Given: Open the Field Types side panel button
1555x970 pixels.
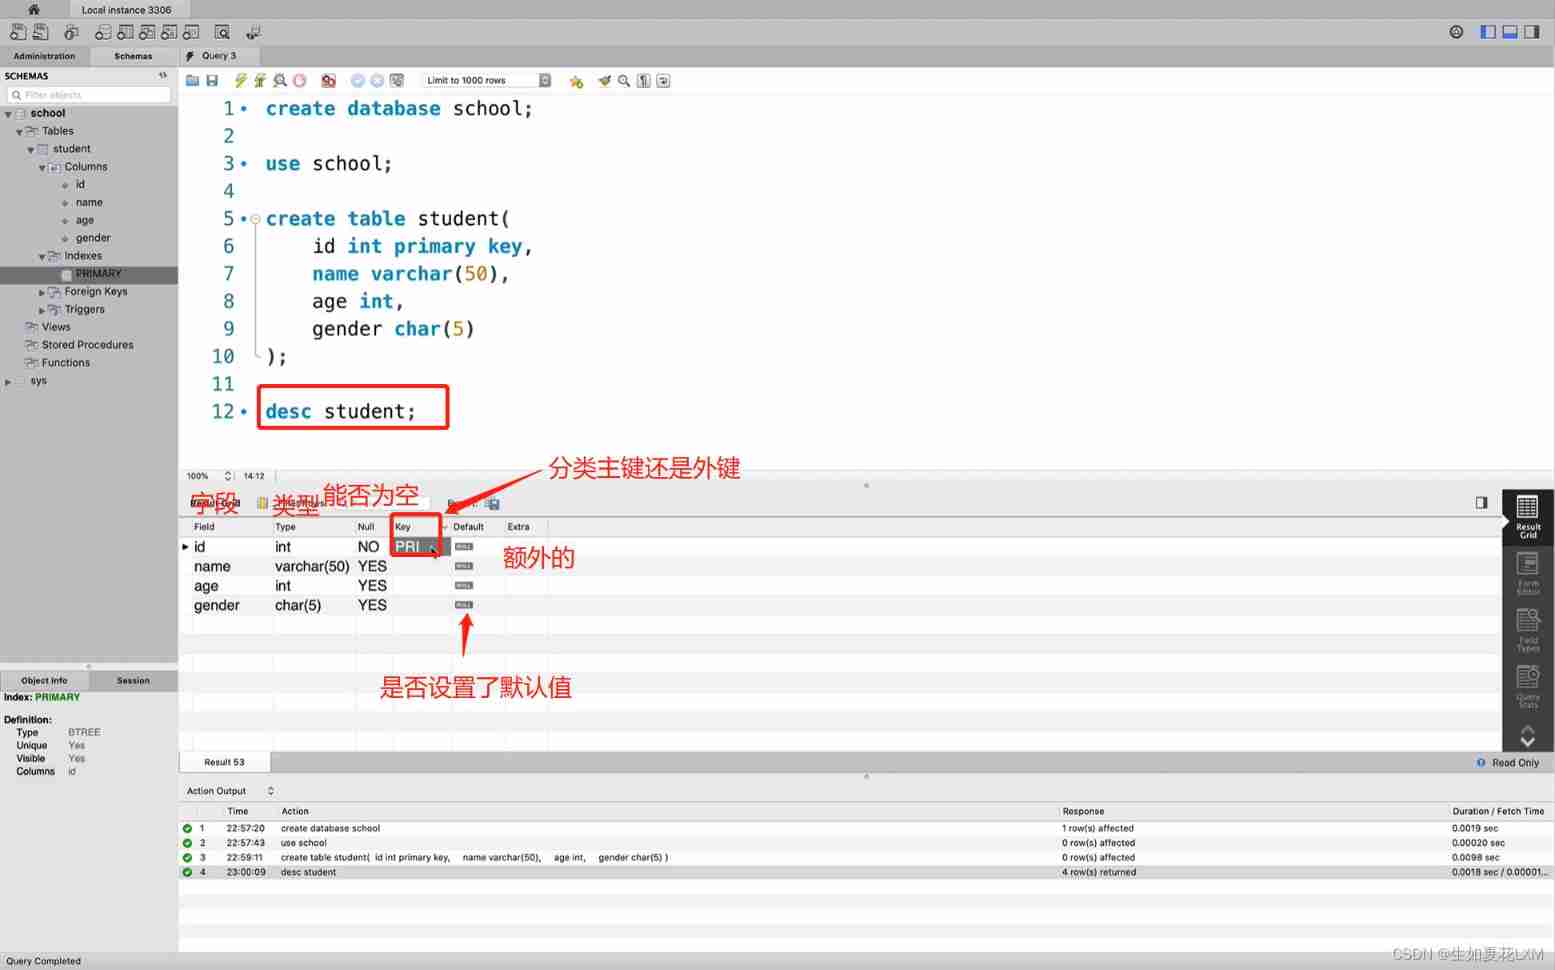Looking at the screenshot, I should click(1527, 630).
